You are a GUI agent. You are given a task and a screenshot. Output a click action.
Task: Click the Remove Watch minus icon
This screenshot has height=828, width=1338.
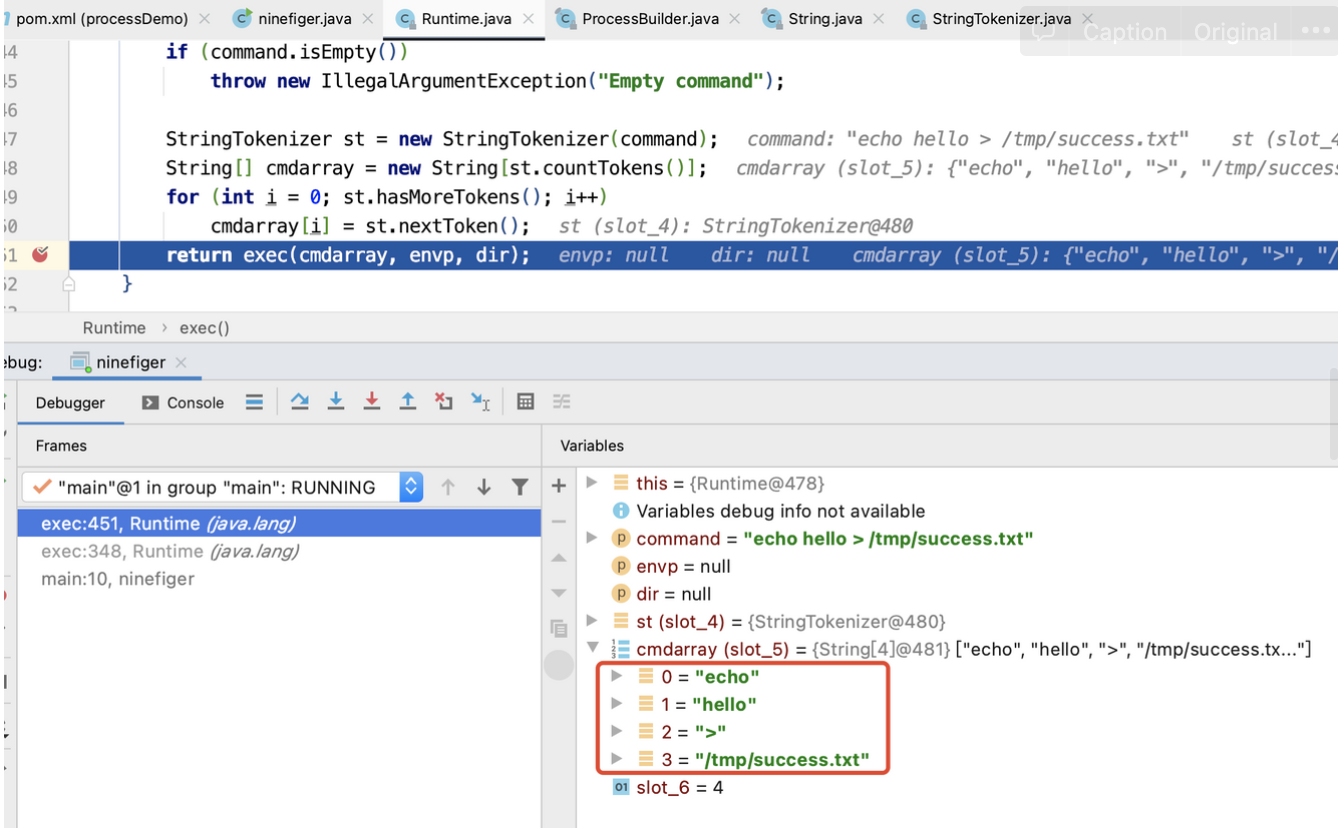[x=559, y=522]
